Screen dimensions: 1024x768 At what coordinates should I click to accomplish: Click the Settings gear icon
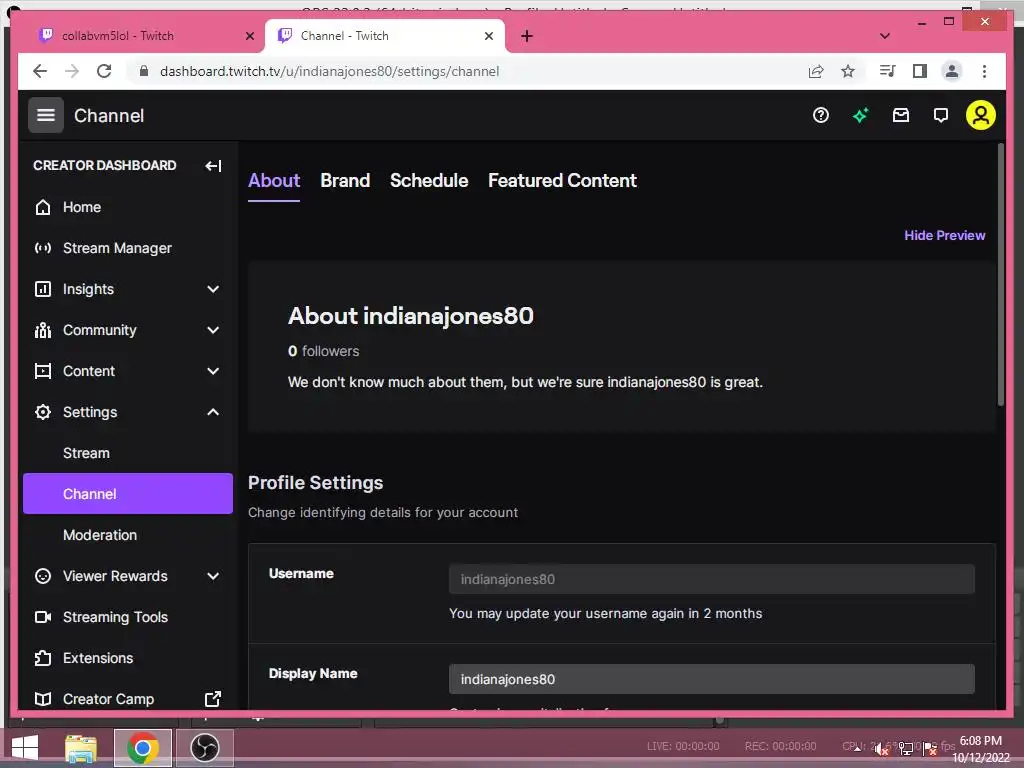(x=42, y=412)
